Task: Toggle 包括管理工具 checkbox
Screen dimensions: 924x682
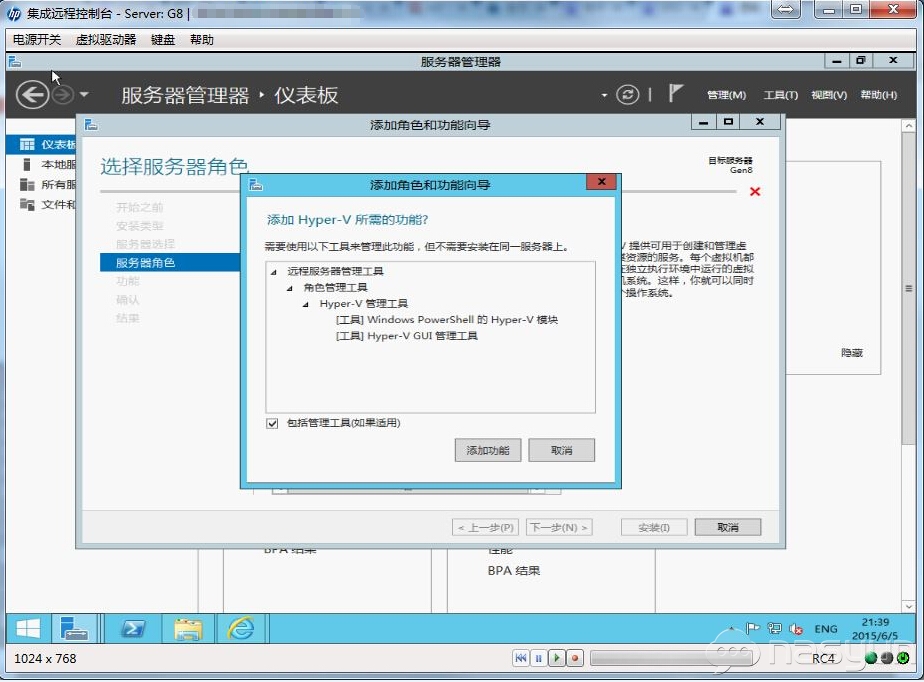Action: [272, 423]
